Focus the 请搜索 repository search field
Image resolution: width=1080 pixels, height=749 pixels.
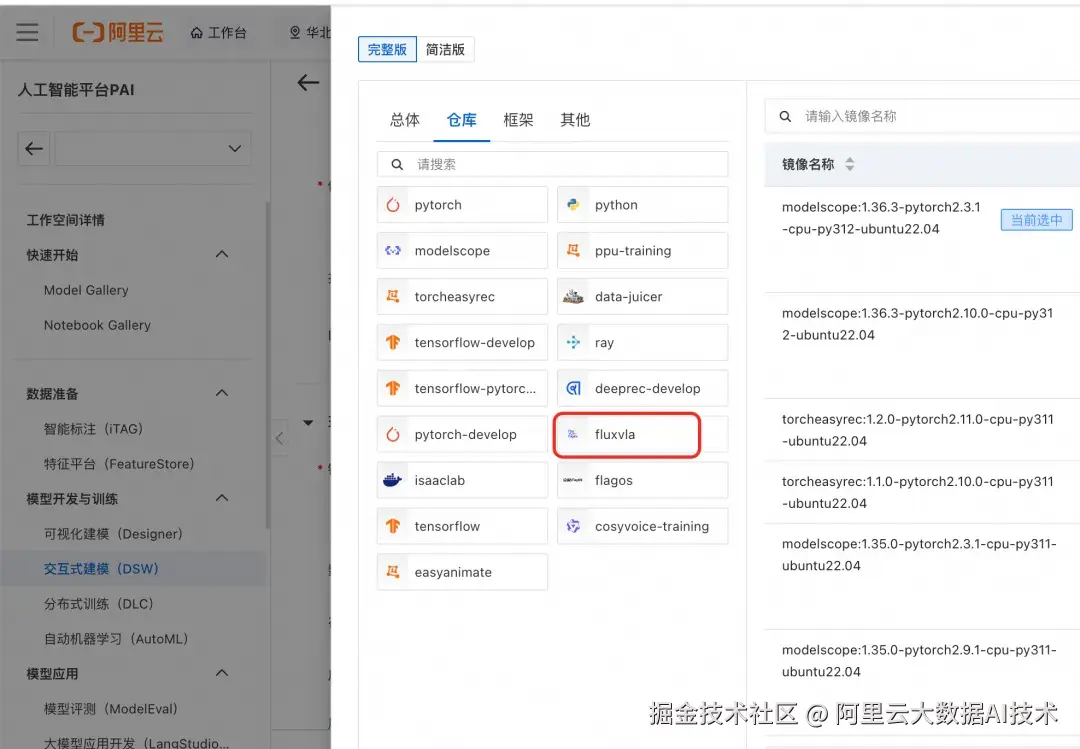pyautogui.click(x=552, y=165)
